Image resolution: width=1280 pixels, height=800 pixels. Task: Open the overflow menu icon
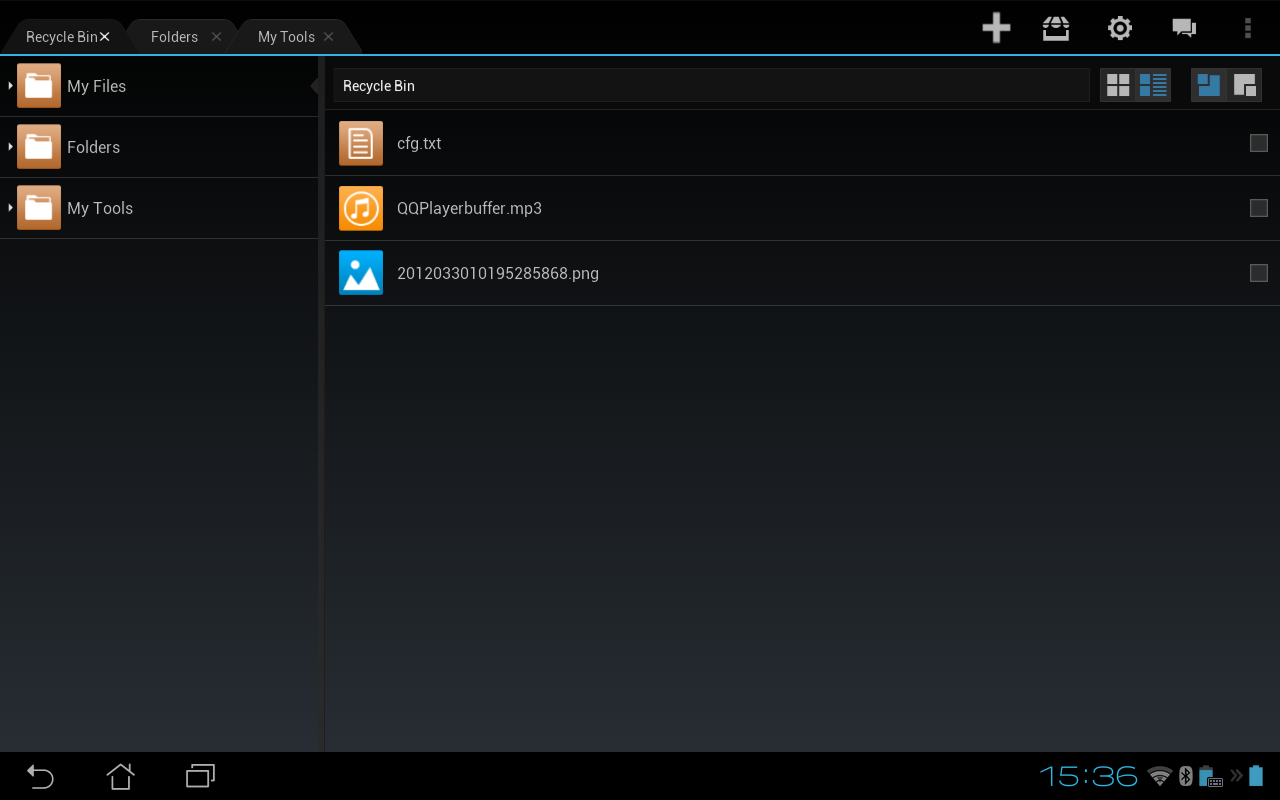(1247, 28)
